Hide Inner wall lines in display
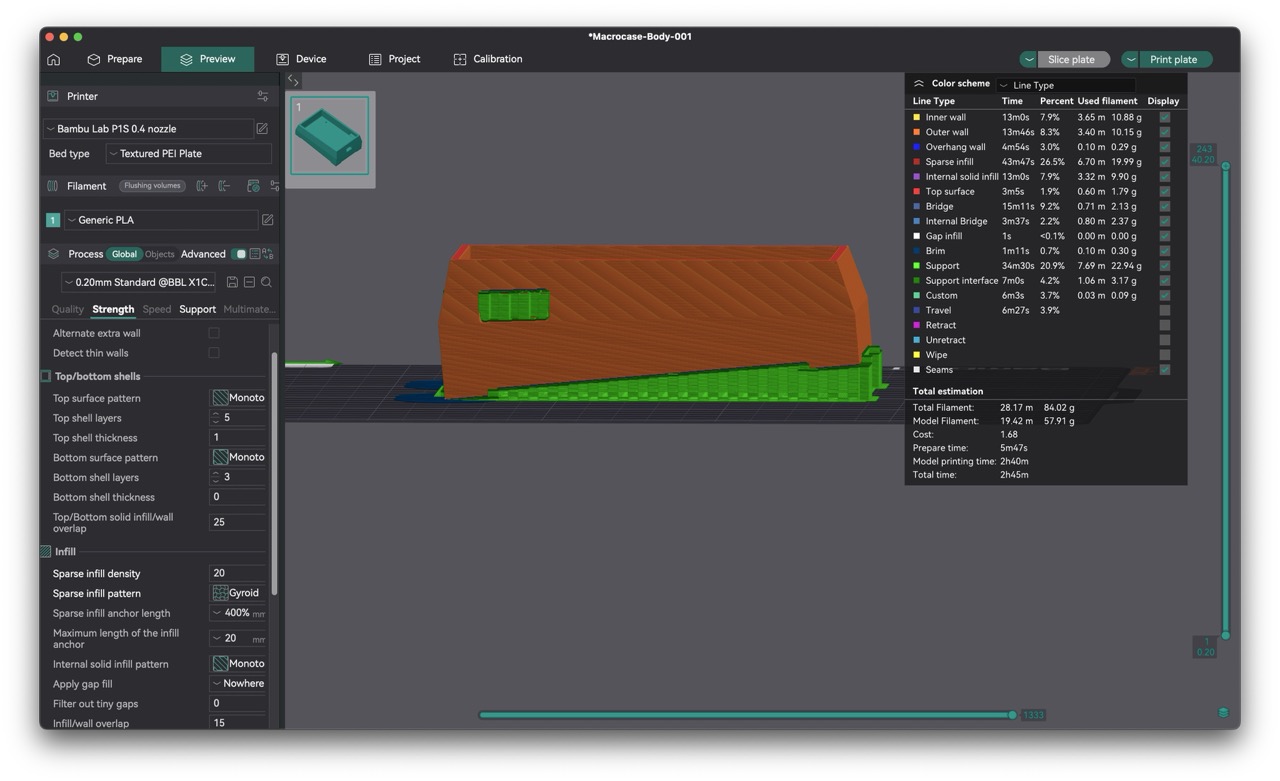The image size is (1280, 781). pos(1165,118)
